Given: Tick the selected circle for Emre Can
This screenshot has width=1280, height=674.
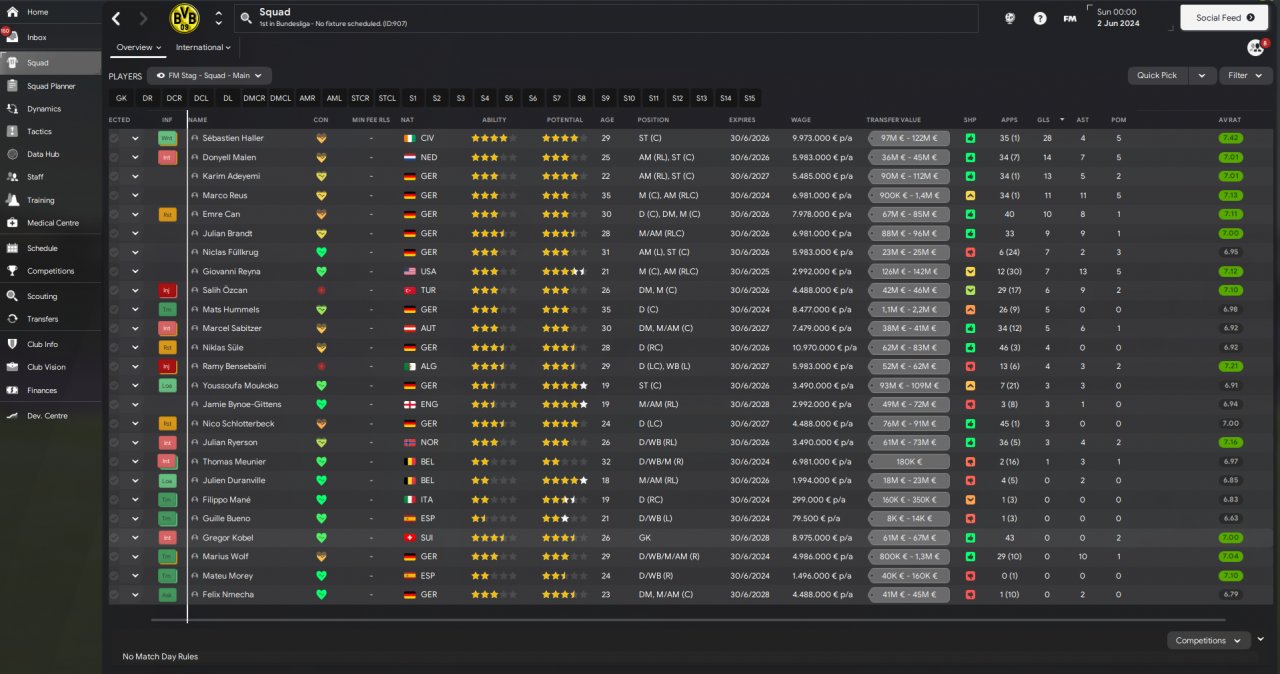Looking at the screenshot, I should click(114, 214).
